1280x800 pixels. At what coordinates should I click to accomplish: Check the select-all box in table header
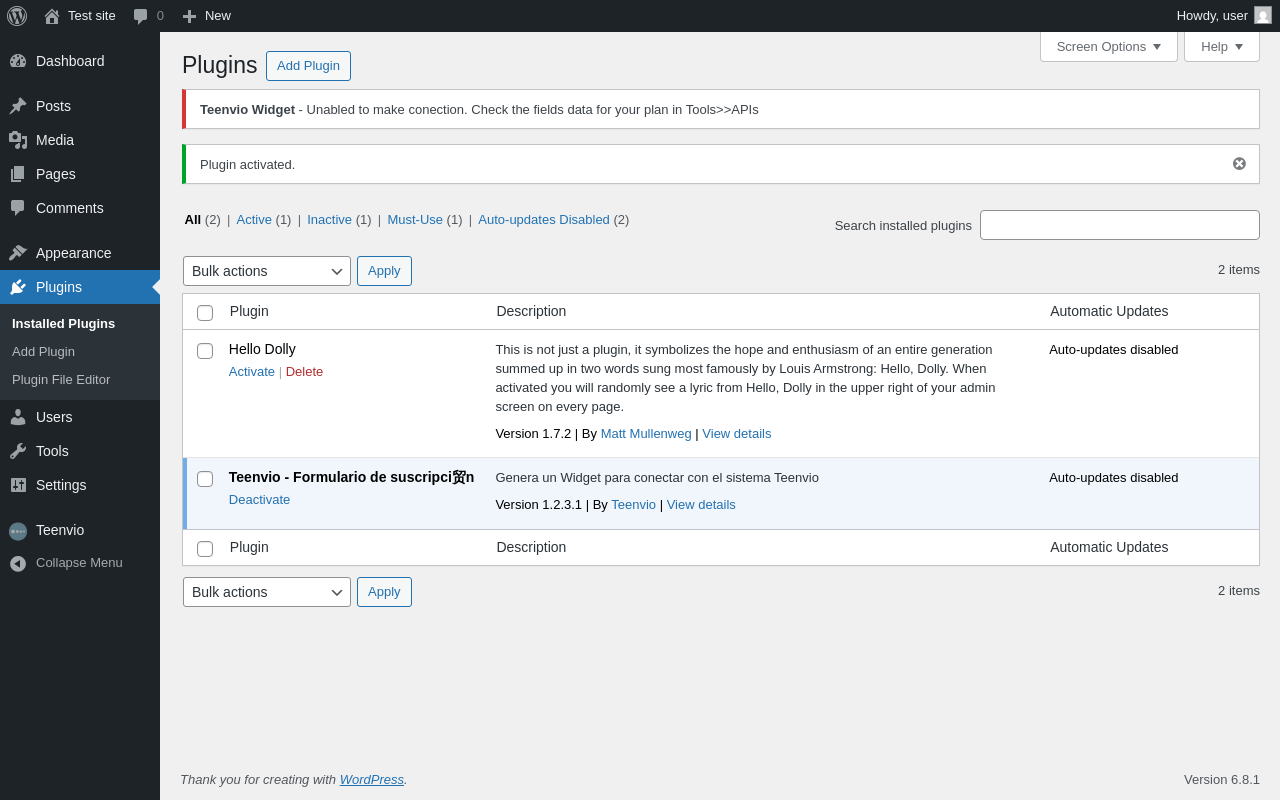point(205,313)
